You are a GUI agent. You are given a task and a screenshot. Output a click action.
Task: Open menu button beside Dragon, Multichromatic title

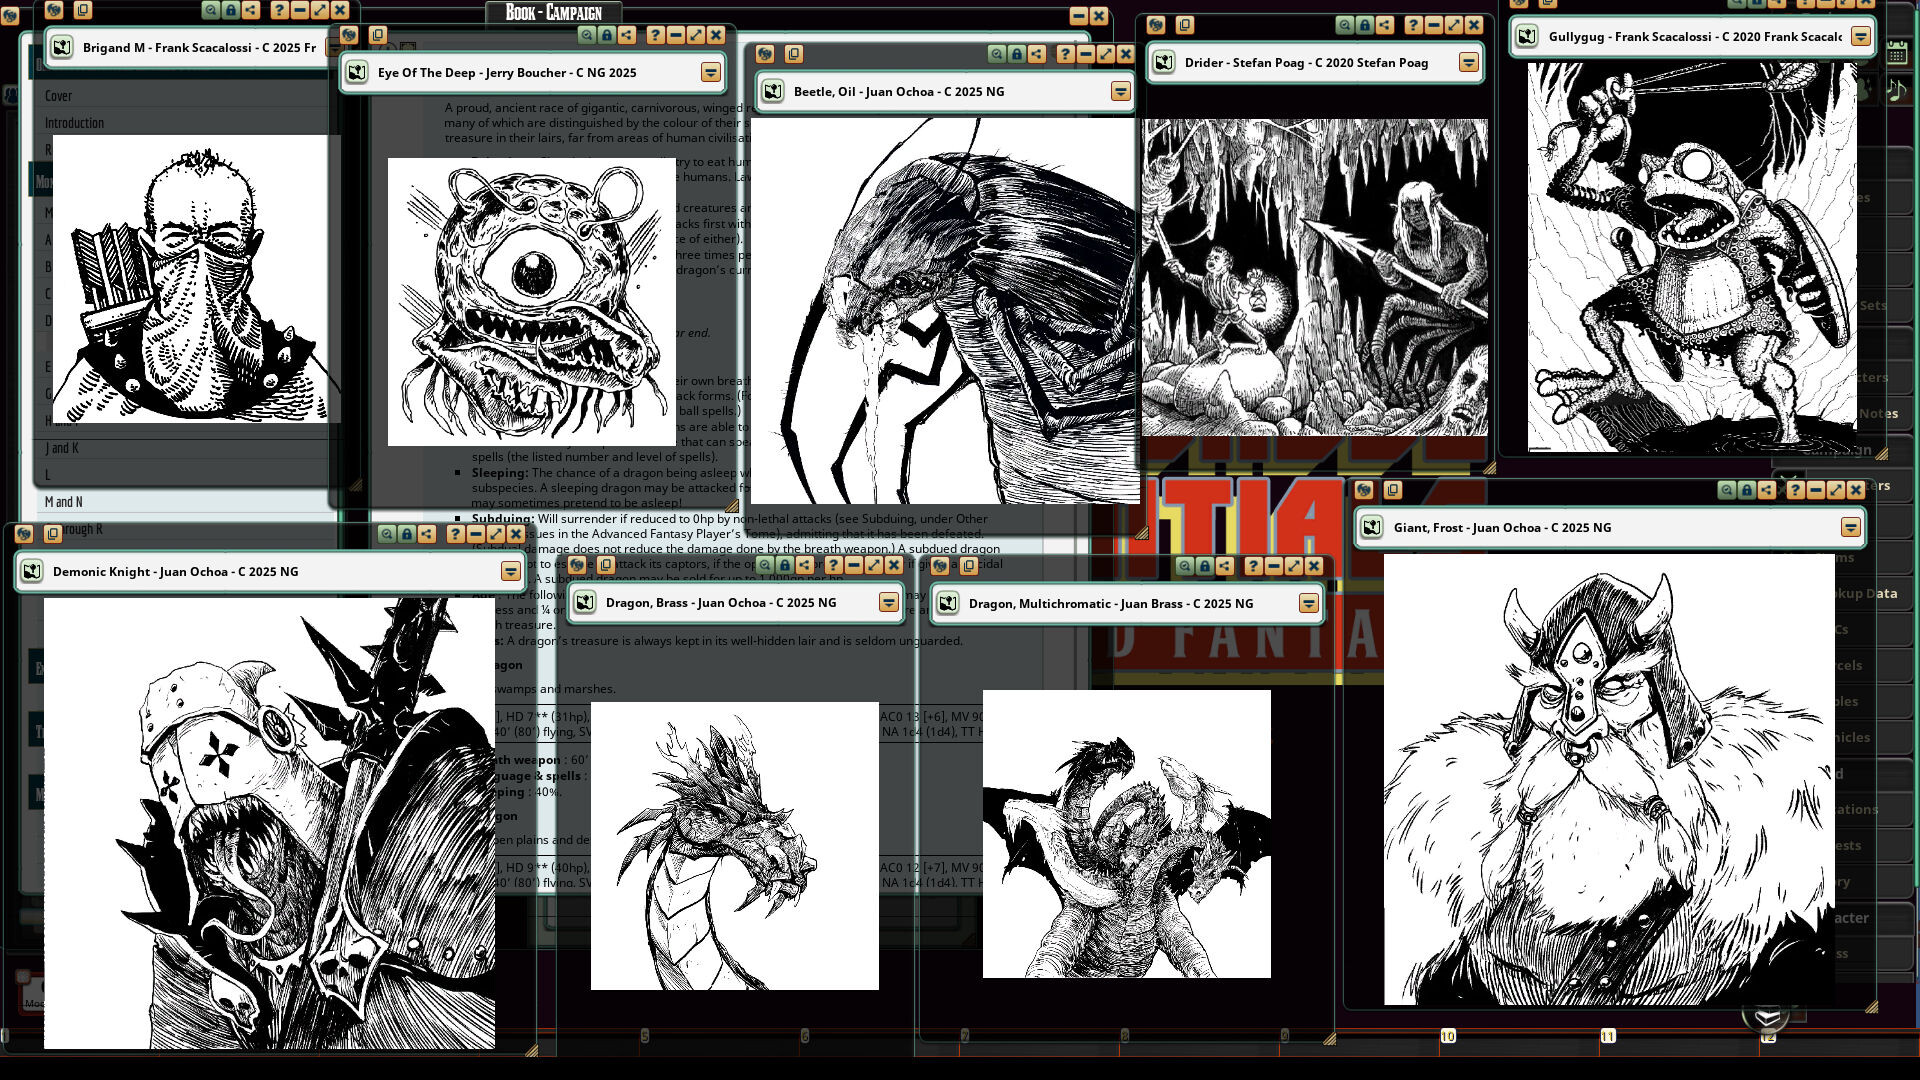(1308, 604)
